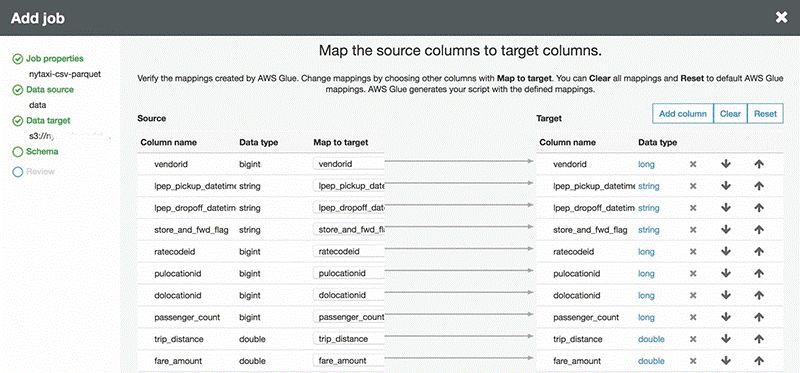This screenshot has width=800, height=373.
Task: Change vendorid target data type long
Action: pyautogui.click(x=646, y=164)
